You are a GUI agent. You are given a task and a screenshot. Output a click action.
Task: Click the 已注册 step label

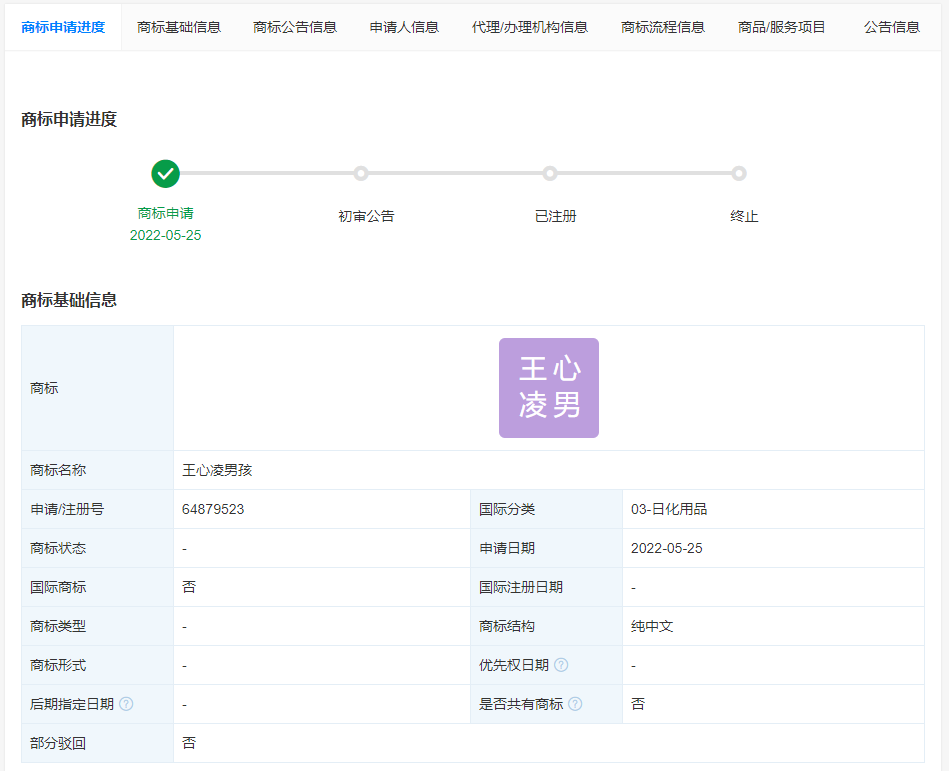[556, 216]
